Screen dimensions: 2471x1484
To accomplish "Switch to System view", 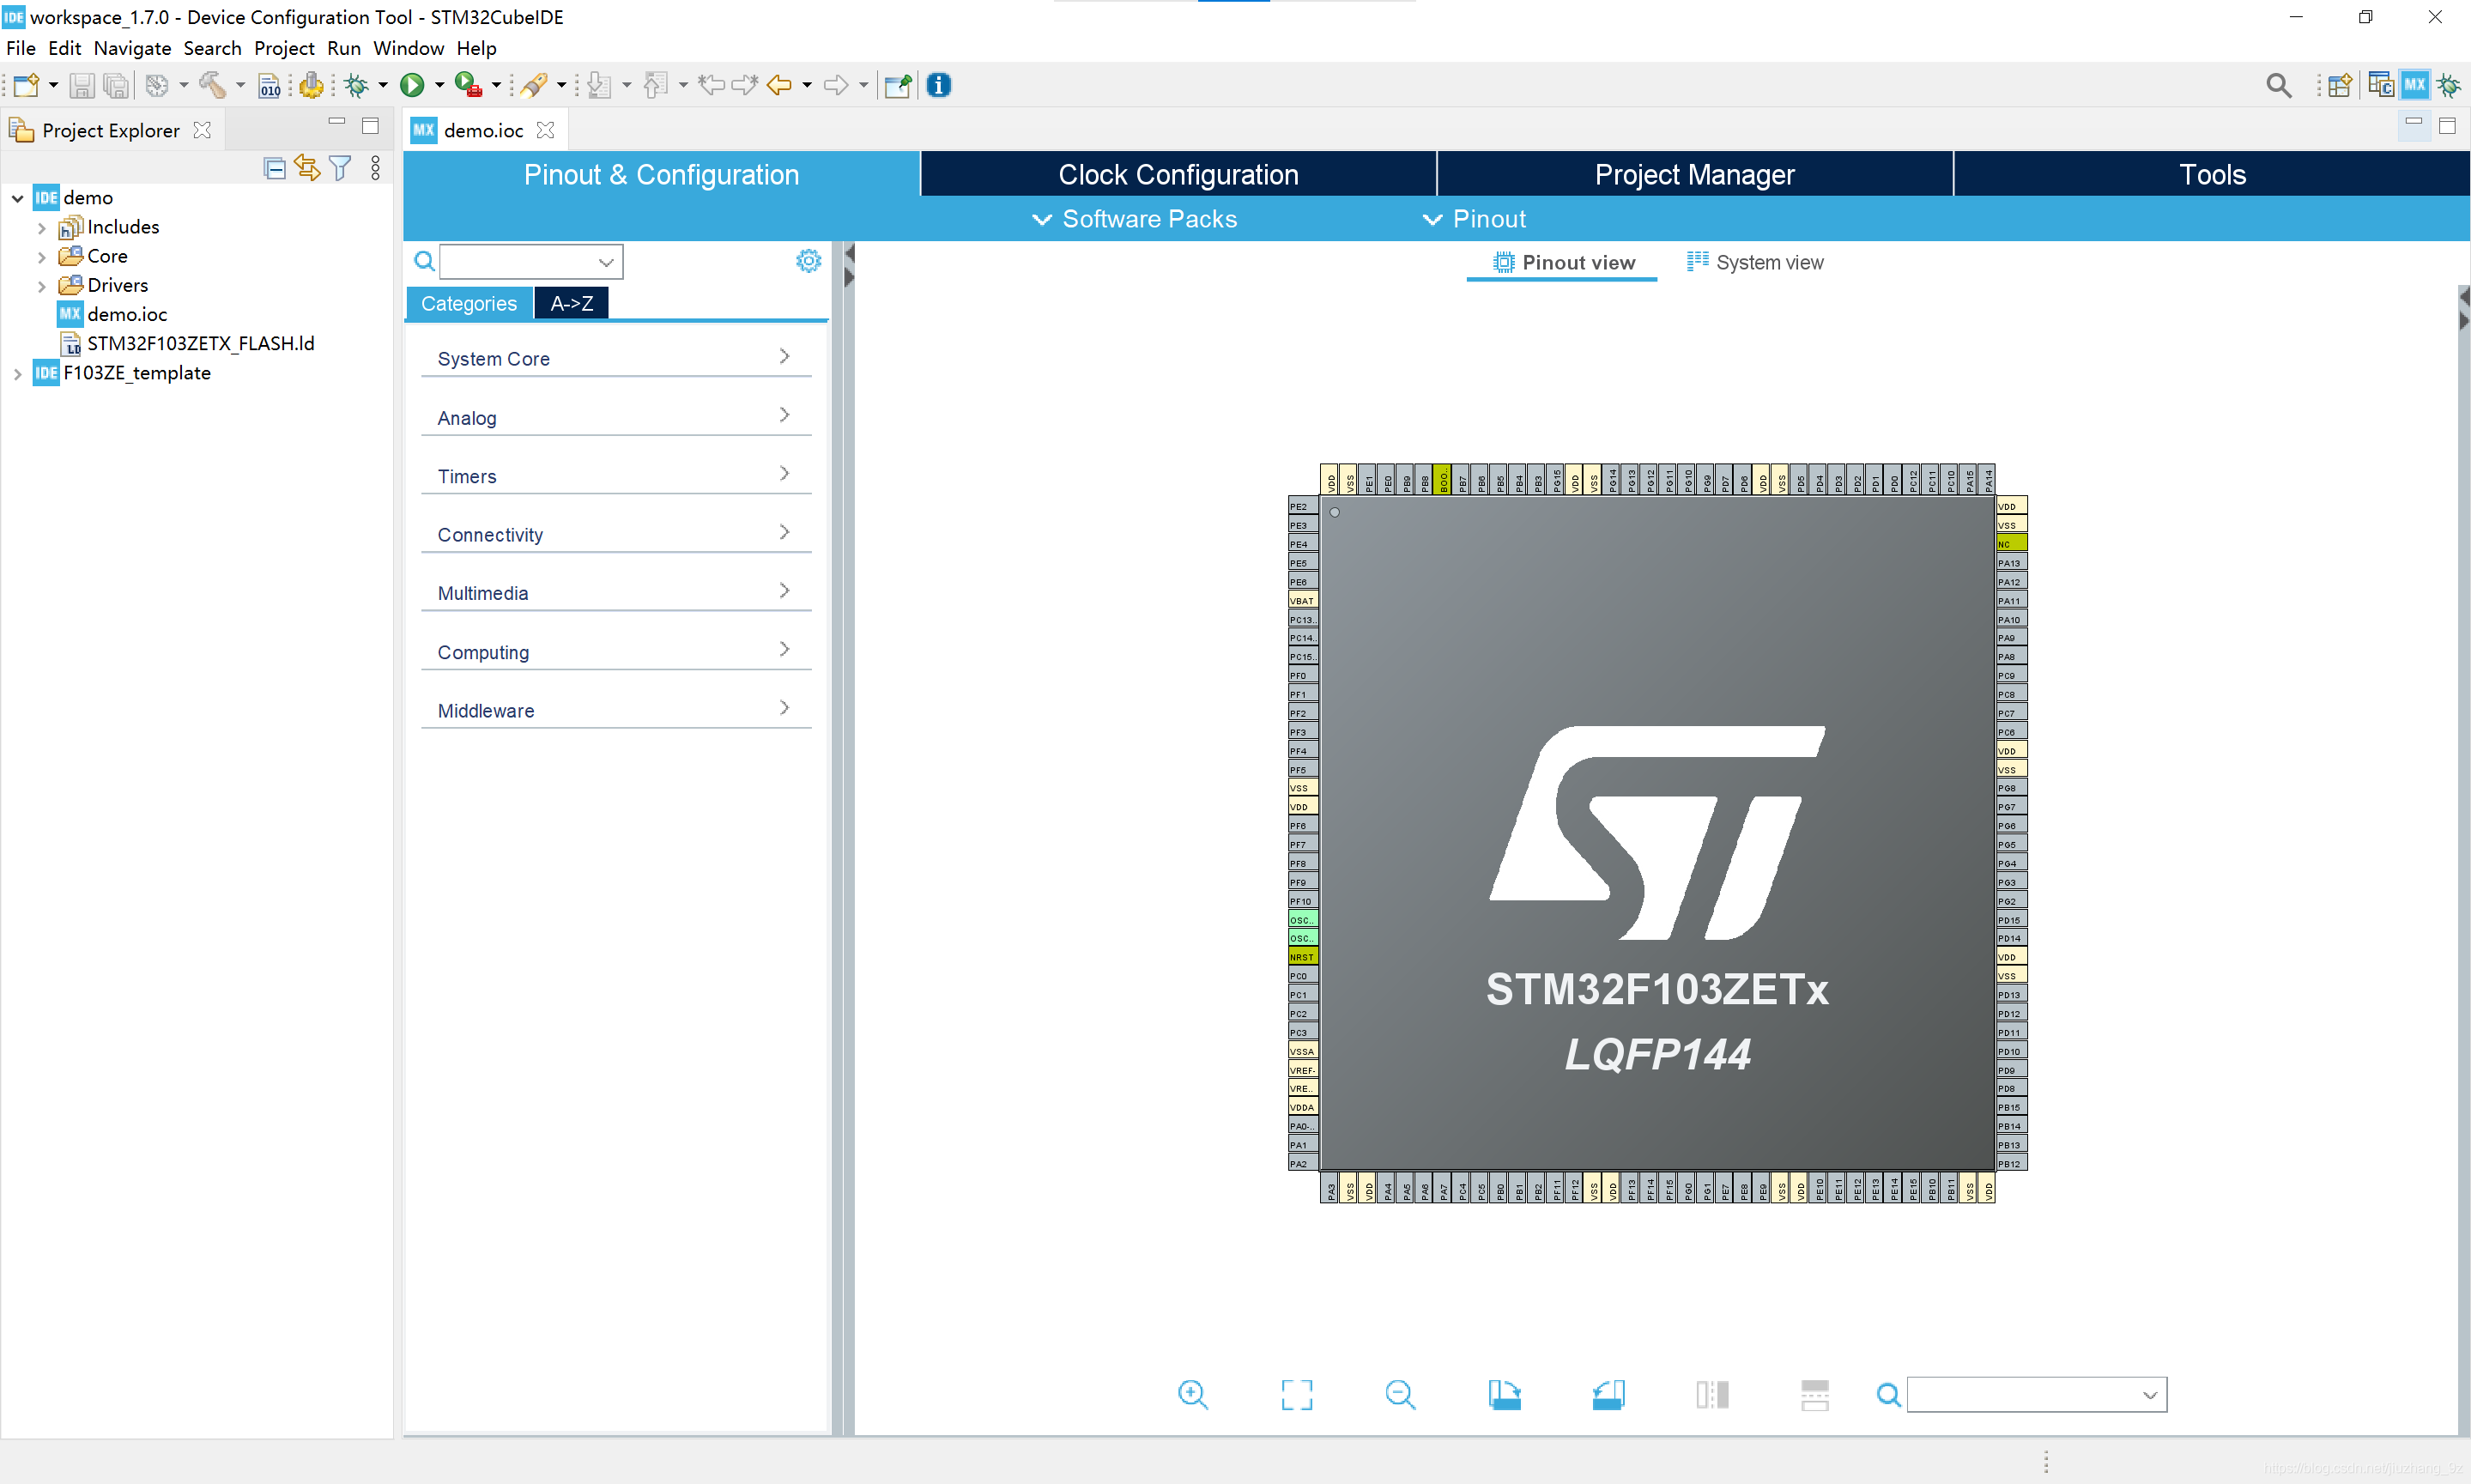I will (x=1755, y=262).
